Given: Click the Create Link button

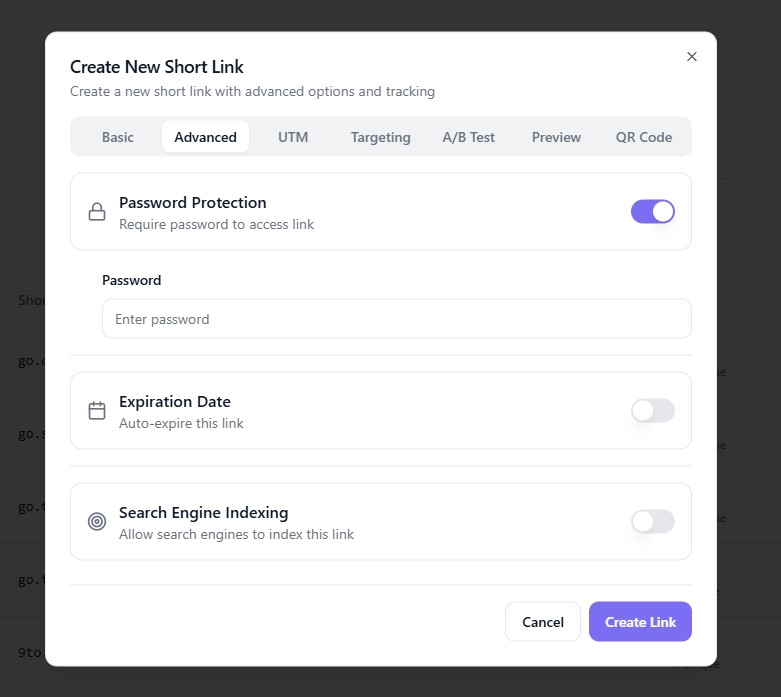Looking at the screenshot, I should click(x=640, y=622).
